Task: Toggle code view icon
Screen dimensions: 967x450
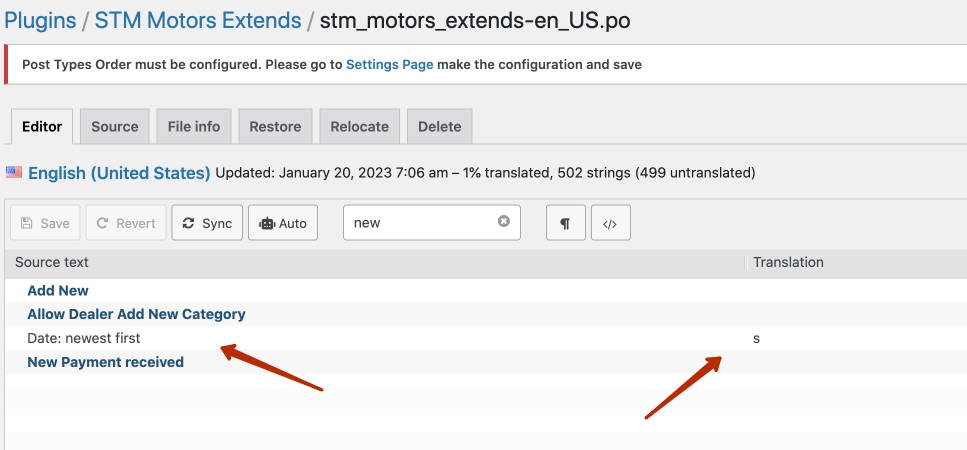Action: [x=610, y=223]
